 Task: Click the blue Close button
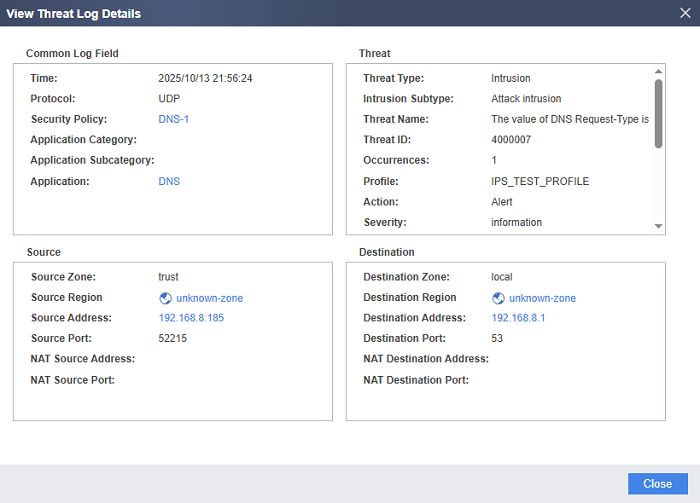pyautogui.click(x=657, y=484)
